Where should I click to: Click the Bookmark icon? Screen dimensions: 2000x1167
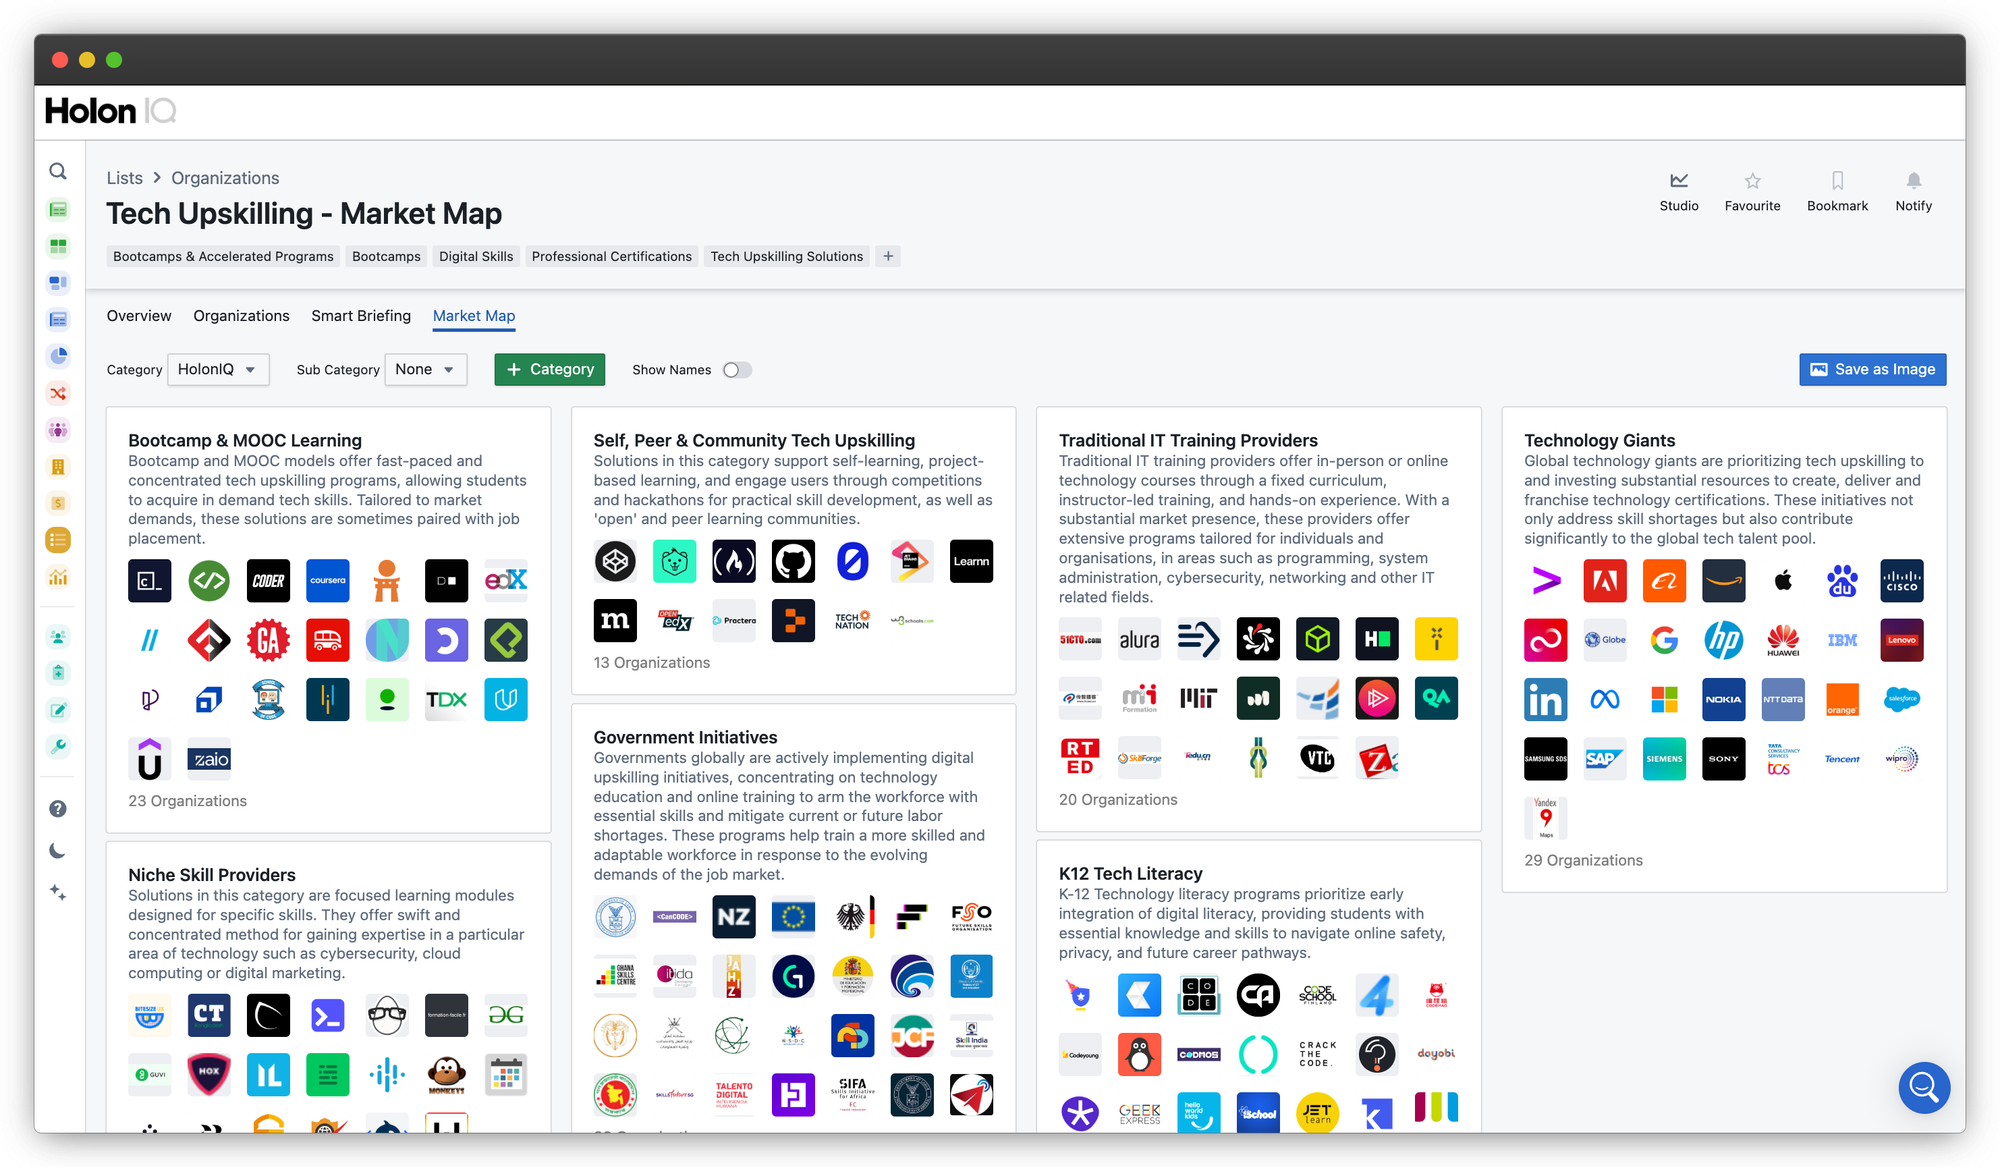click(1837, 181)
